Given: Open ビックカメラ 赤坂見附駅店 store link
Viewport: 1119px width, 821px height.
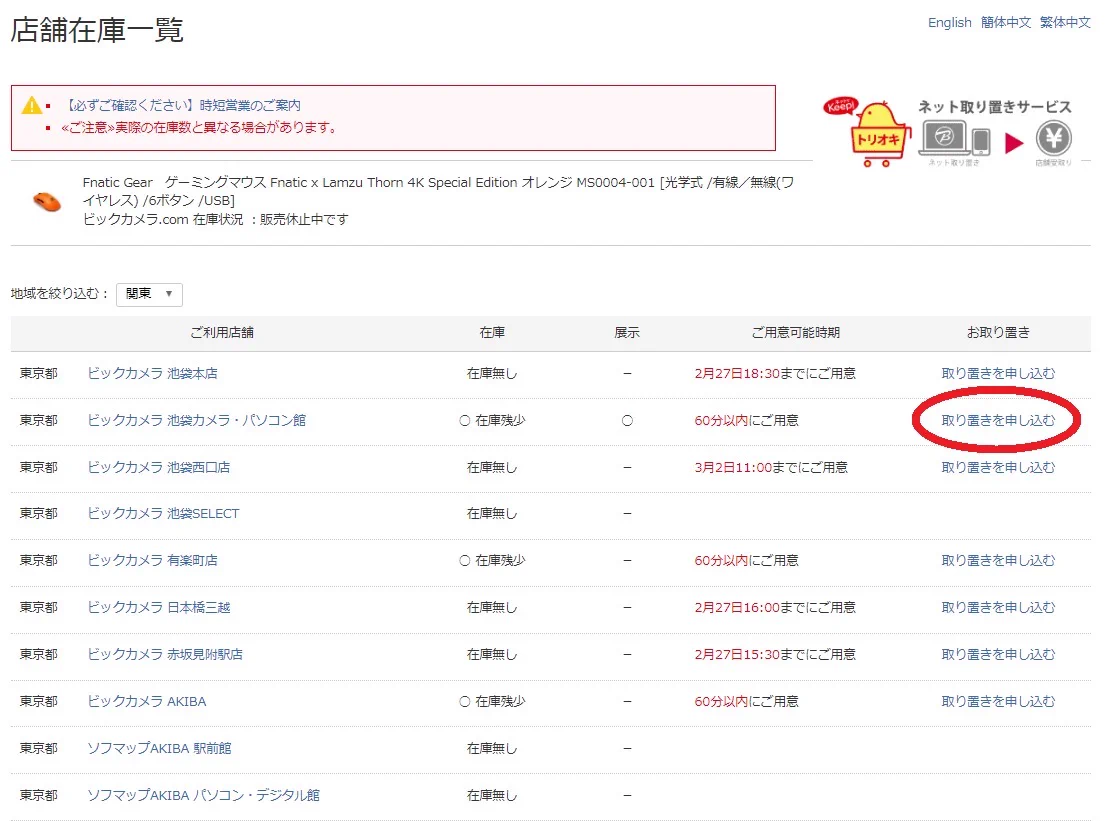Looking at the screenshot, I should [x=165, y=655].
